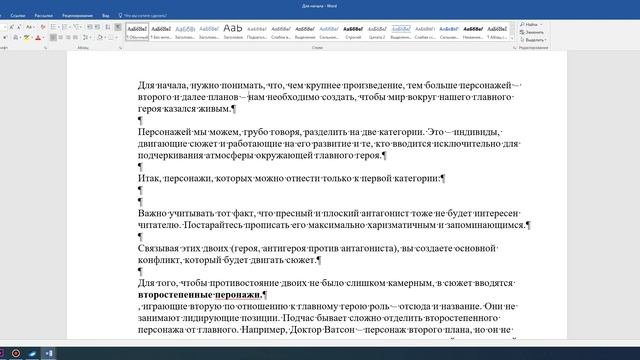Apply the Обычный style
640x360 pixels.
point(137,32)
